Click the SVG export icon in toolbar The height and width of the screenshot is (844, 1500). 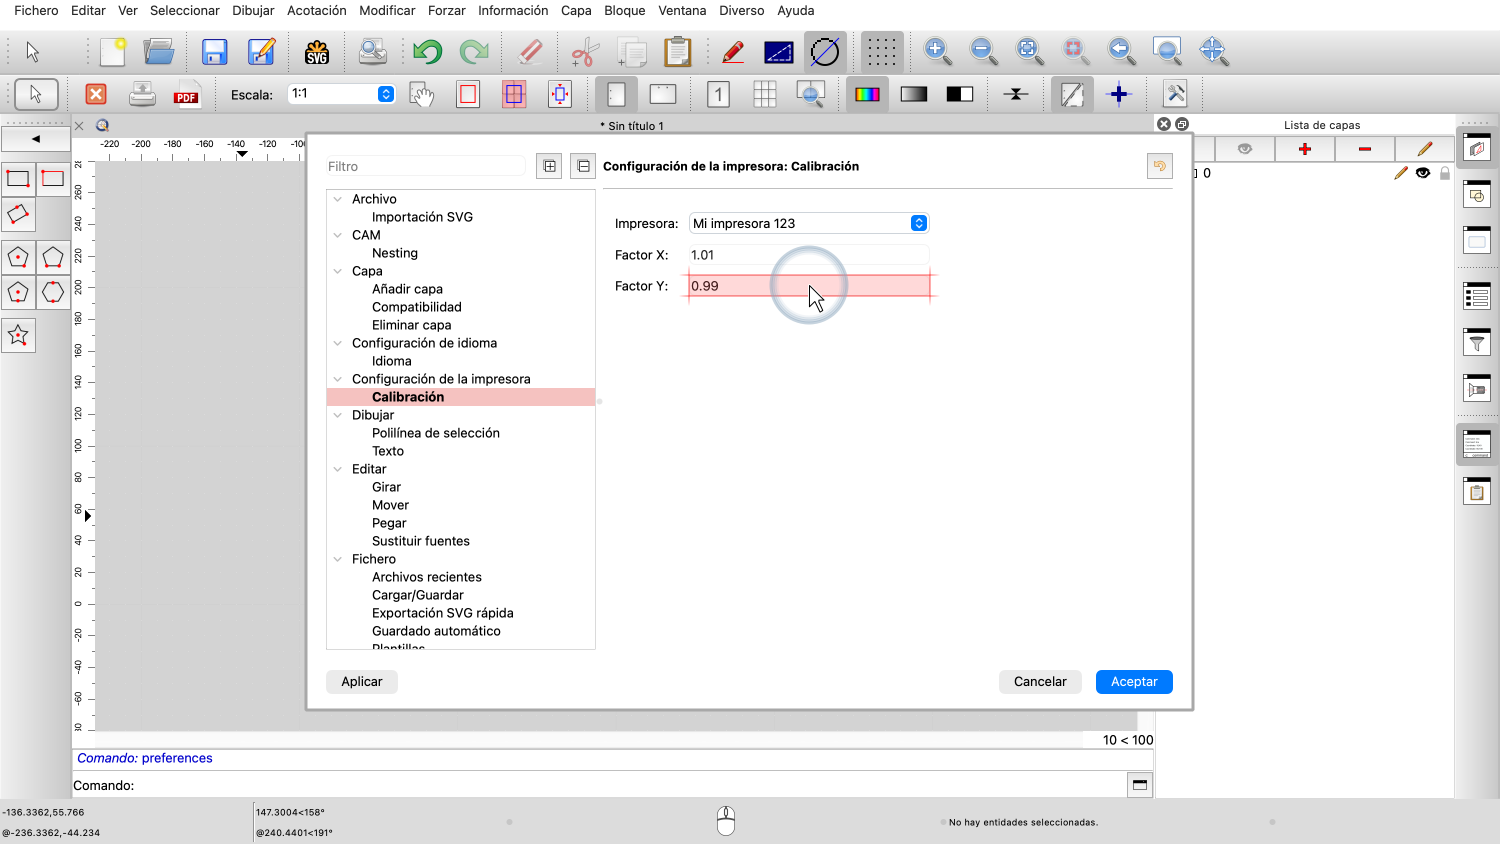pos(317,52)
